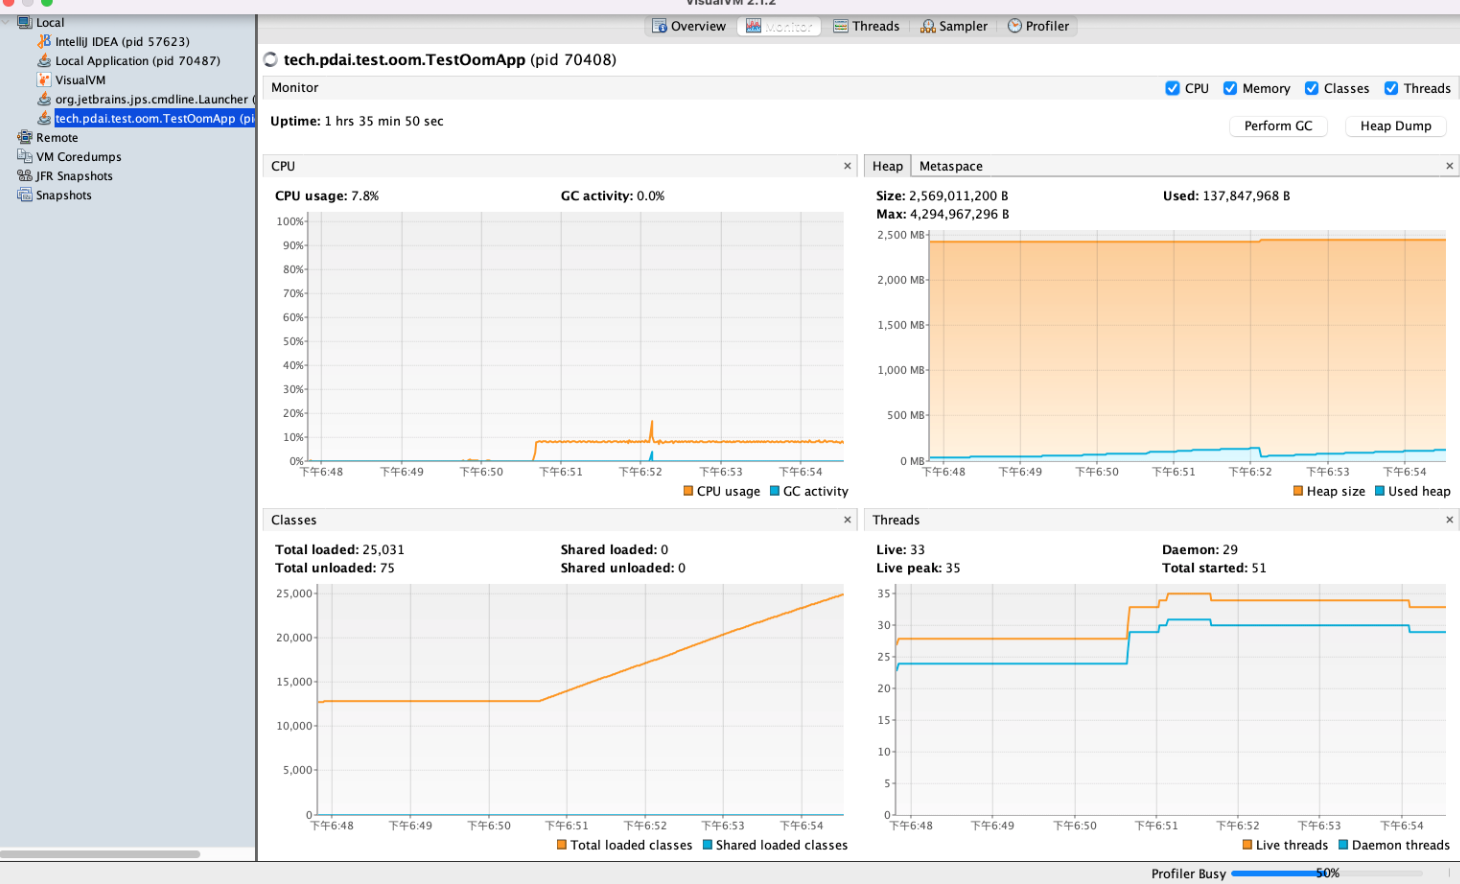1460x884 pixels.
Task: Click the TestOomApp Java icon in tree
Action: [44, 118]
